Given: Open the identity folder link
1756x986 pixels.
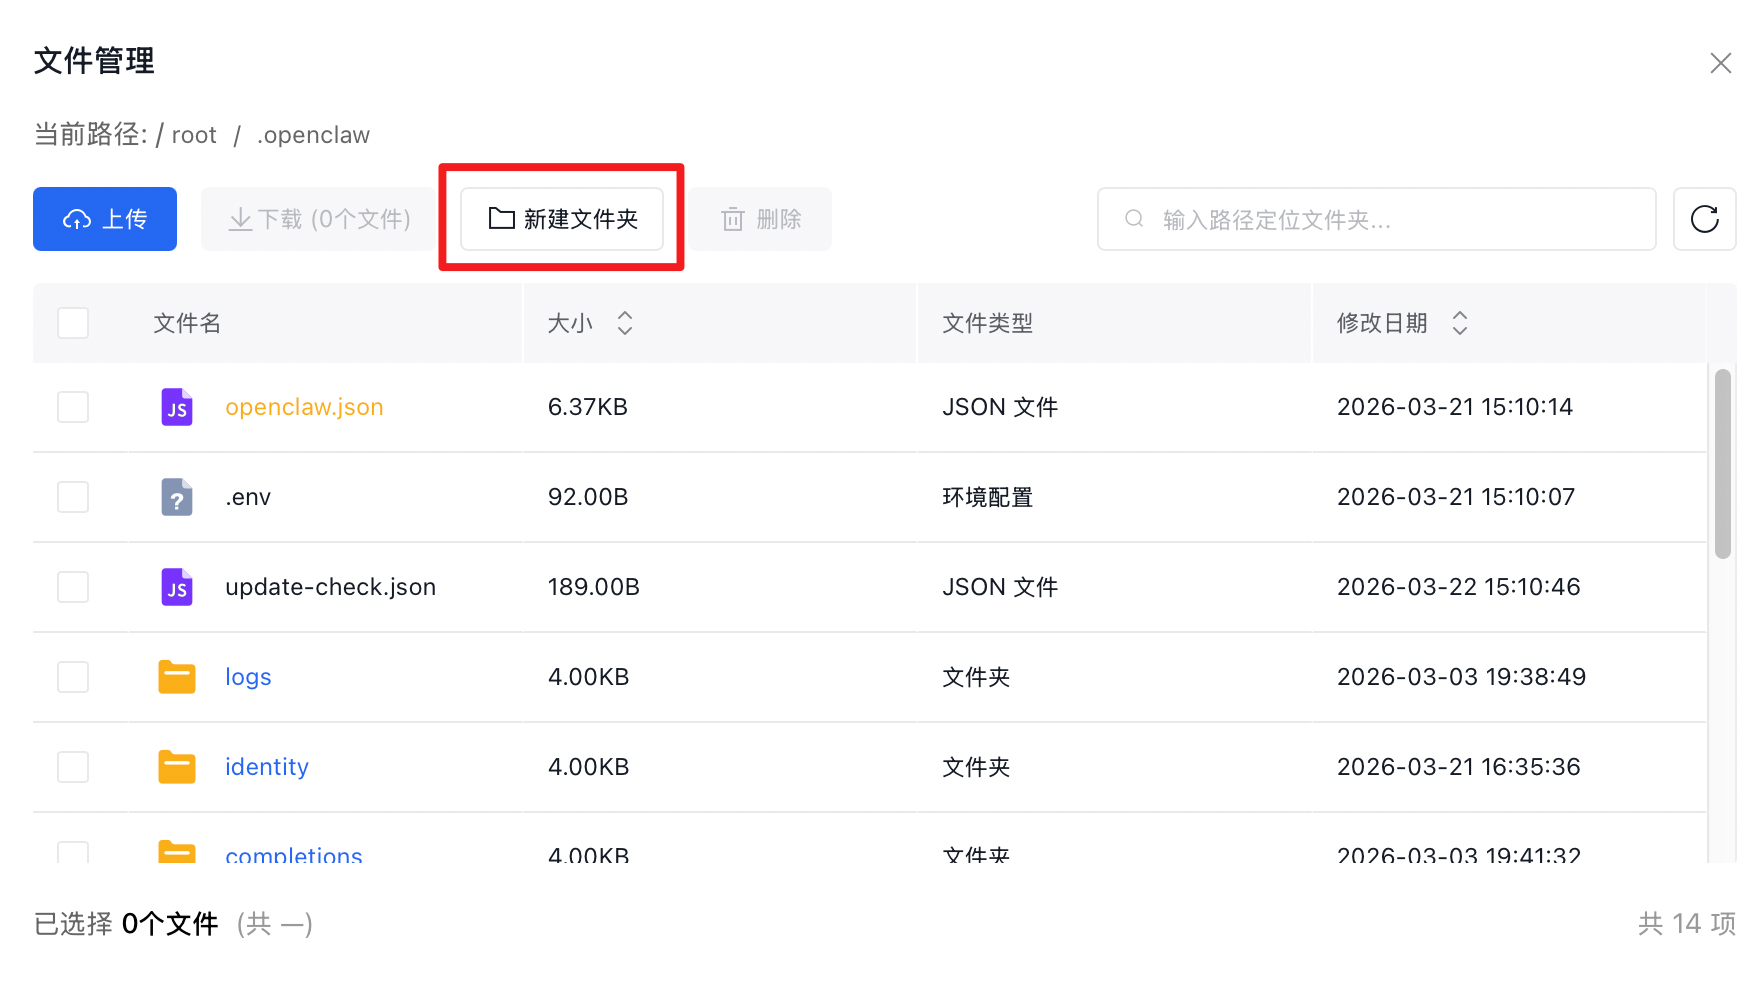Looking at the screenshot, I should tap(267, 767).
